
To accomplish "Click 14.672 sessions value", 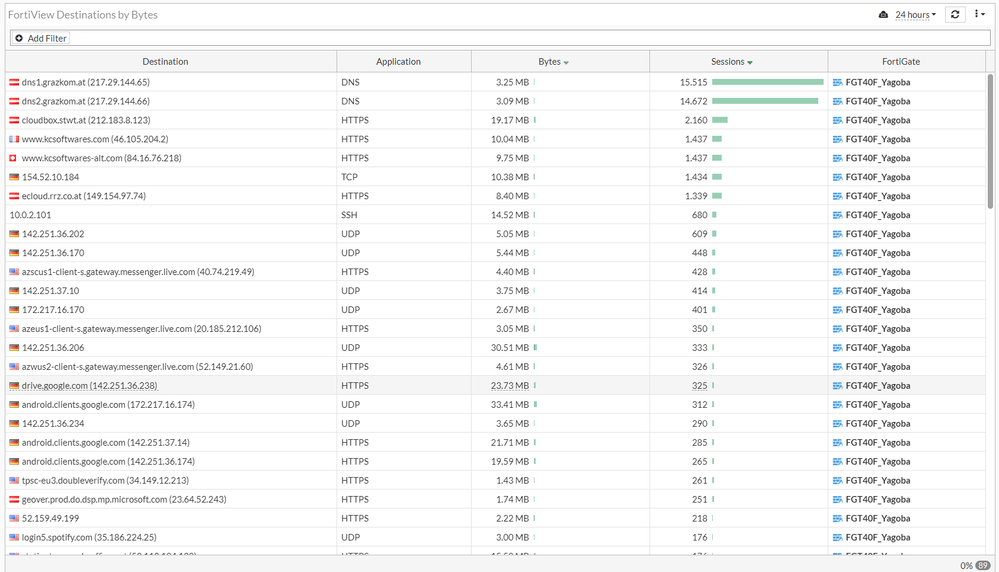I will [694, 101].
